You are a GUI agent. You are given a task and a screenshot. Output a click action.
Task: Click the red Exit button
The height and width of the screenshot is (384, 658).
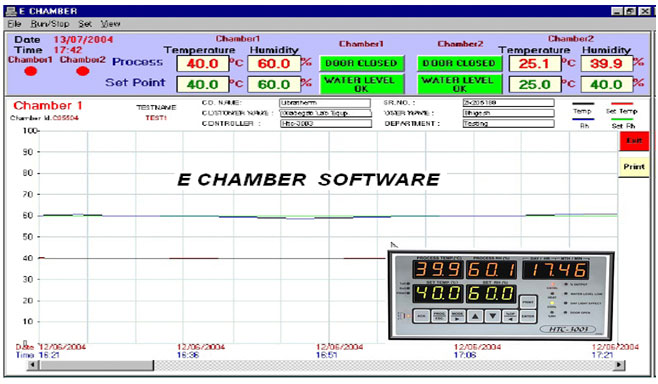[x=634, y=141]
